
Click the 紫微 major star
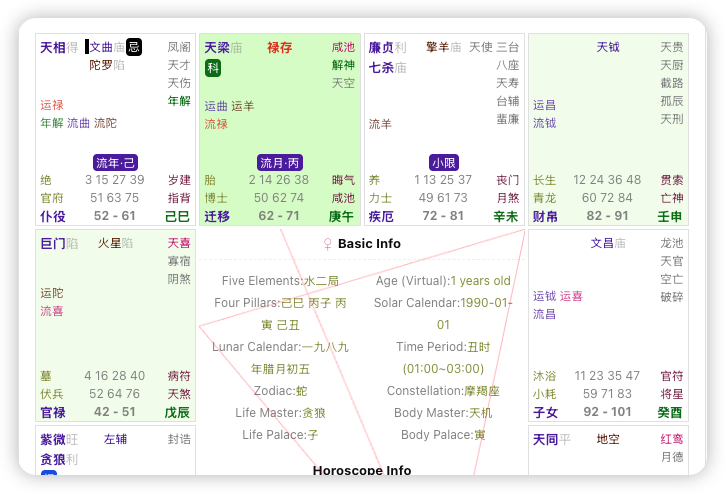coord(53,440)
